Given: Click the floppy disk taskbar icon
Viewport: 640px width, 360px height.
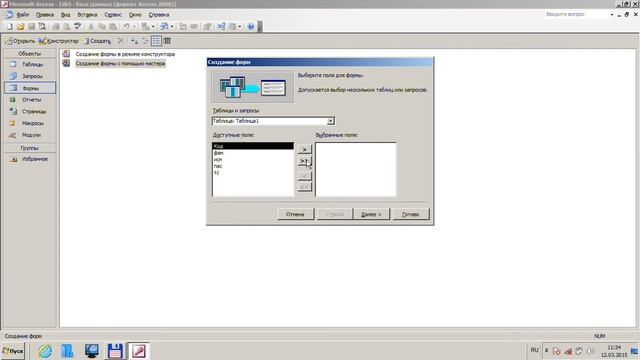Looking at the screenshot, I should click(x=115, y=351).
